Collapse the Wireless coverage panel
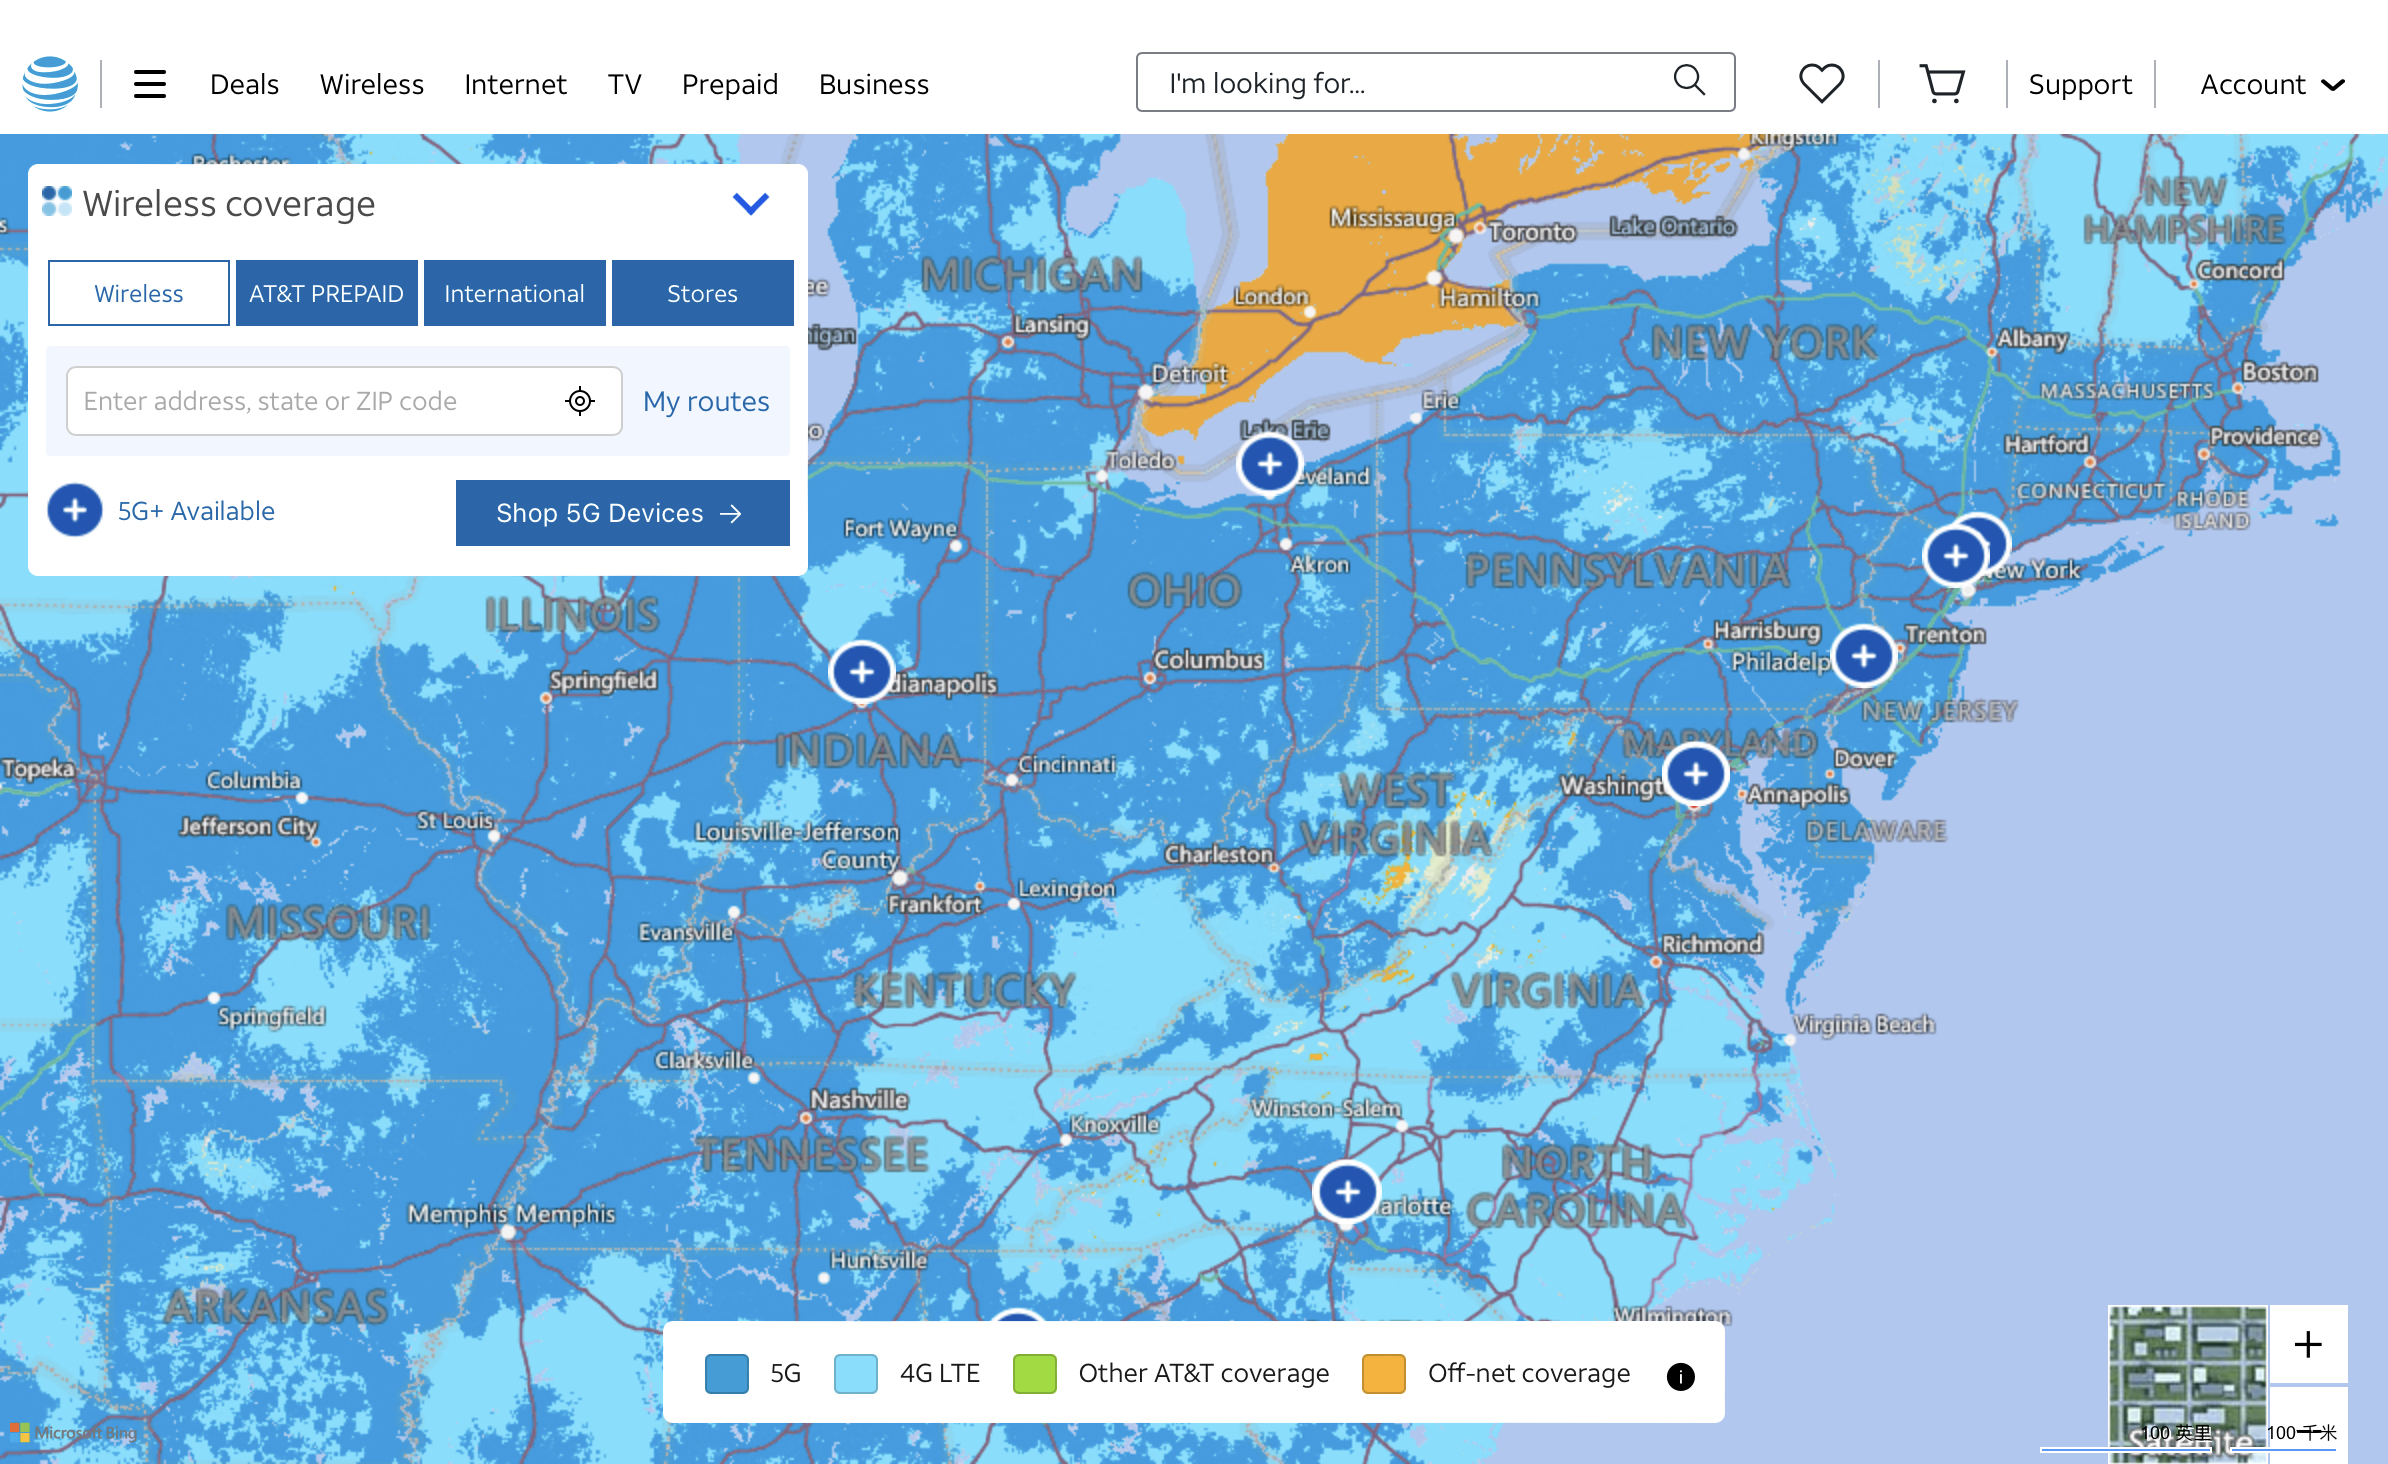This screenshot has width=2388, height=1464. pos(750,204)
